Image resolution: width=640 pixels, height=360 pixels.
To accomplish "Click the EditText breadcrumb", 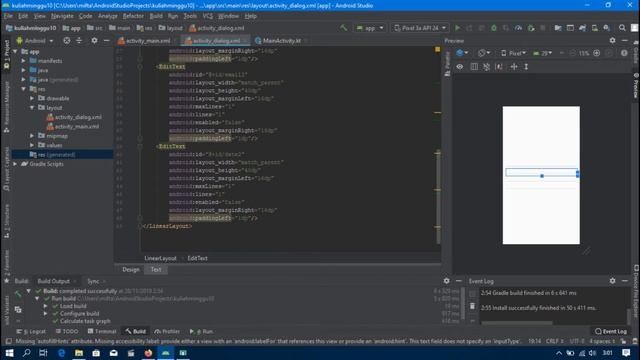I will [x=198, y=258].
